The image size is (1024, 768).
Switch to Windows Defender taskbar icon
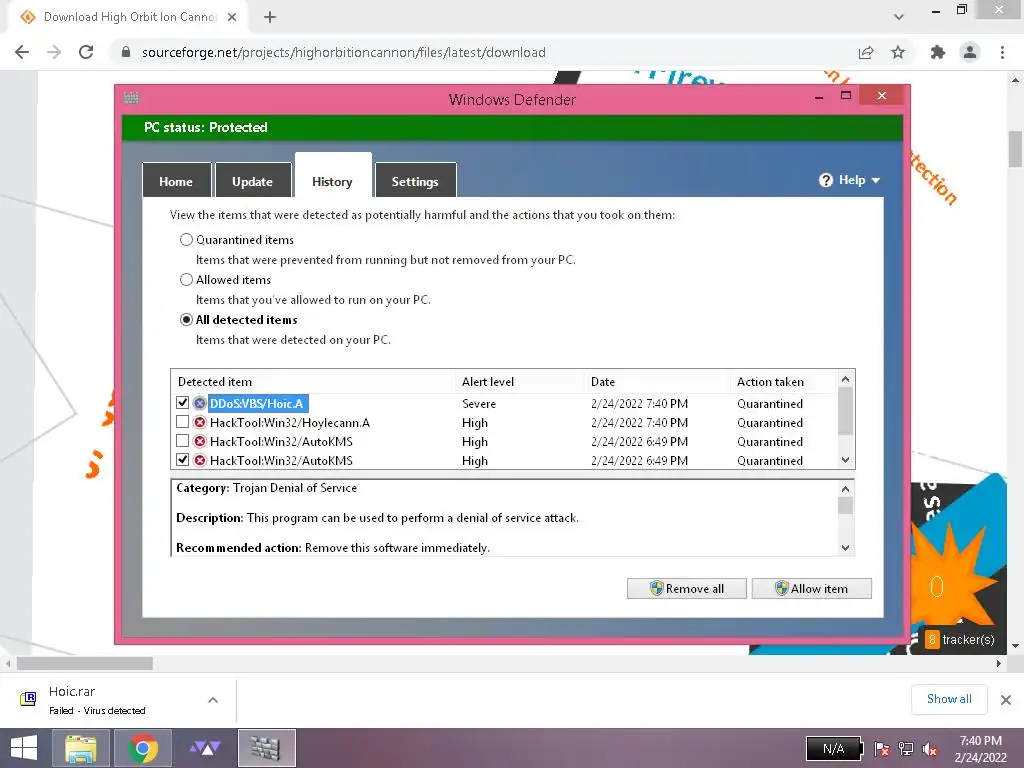point(266,748)
